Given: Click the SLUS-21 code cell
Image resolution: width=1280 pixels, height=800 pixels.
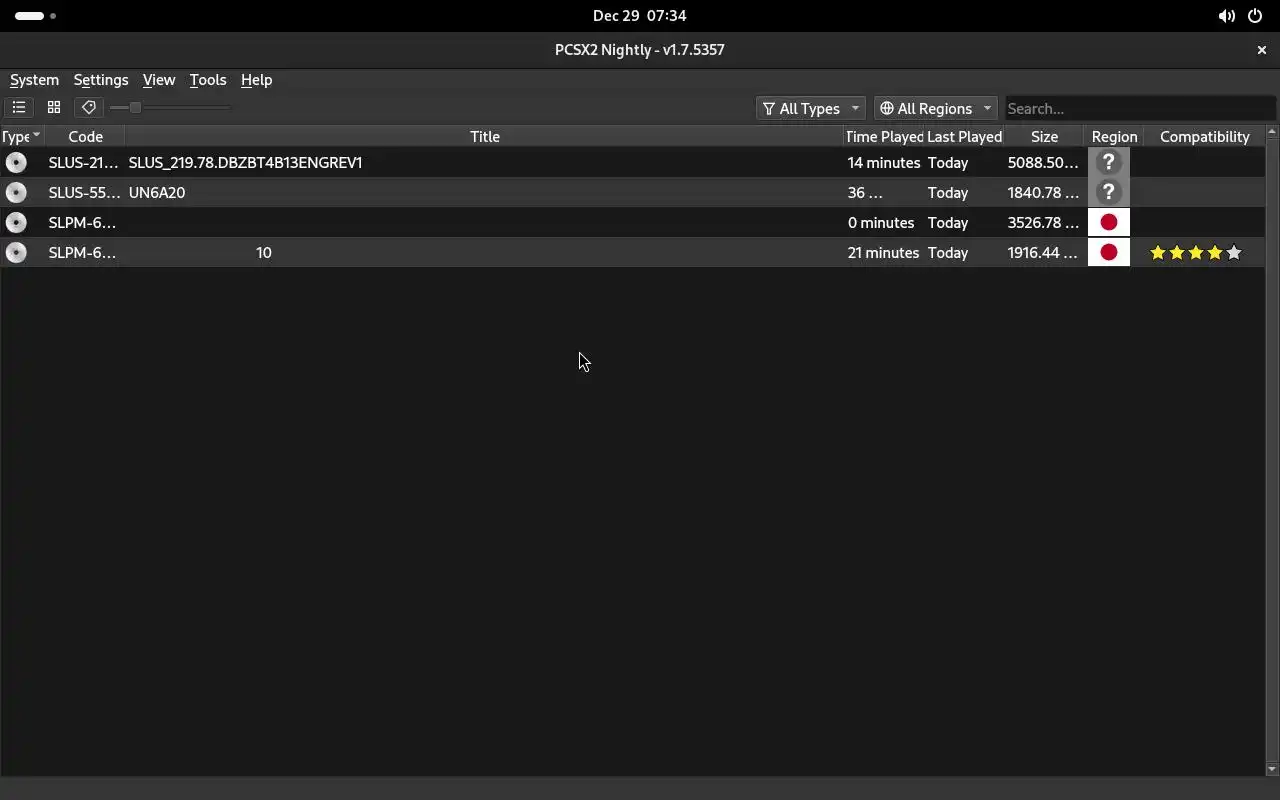Looking at the screenshot, I should (x=83, y=162).
